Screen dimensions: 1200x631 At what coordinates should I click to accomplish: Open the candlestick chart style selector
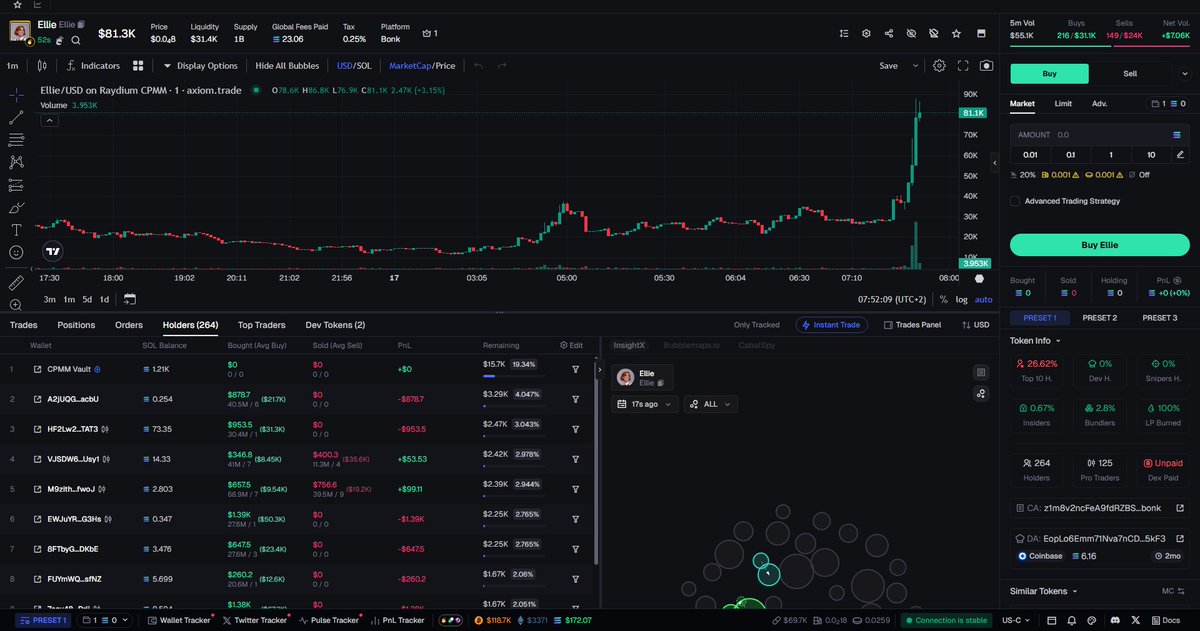point(41,66)
